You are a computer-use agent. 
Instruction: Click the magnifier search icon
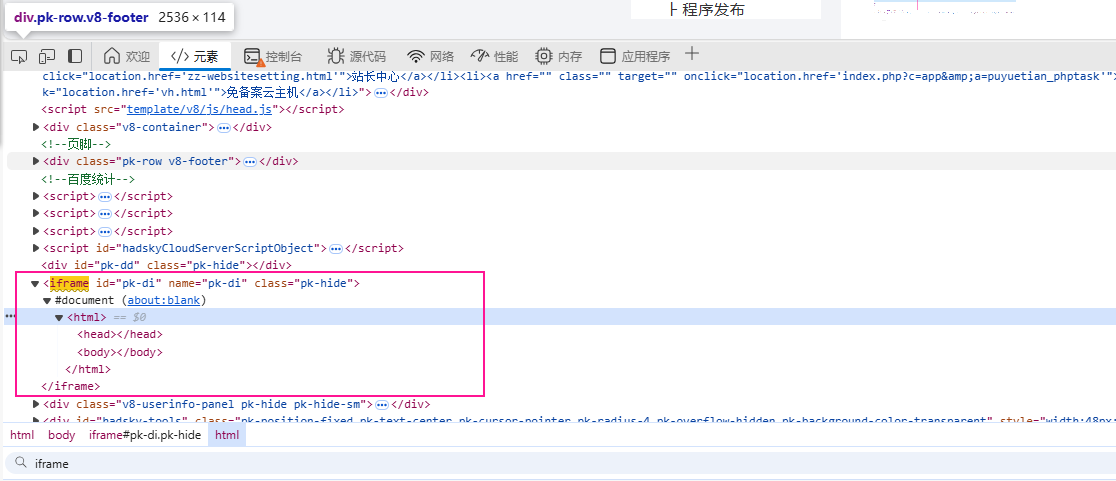[21, 464]
